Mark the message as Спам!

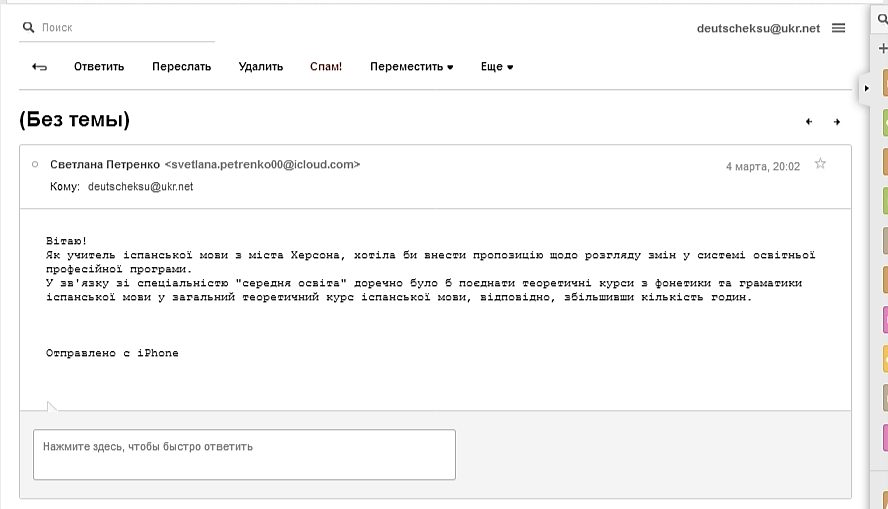pyautogui.click(x=326, y=67)
